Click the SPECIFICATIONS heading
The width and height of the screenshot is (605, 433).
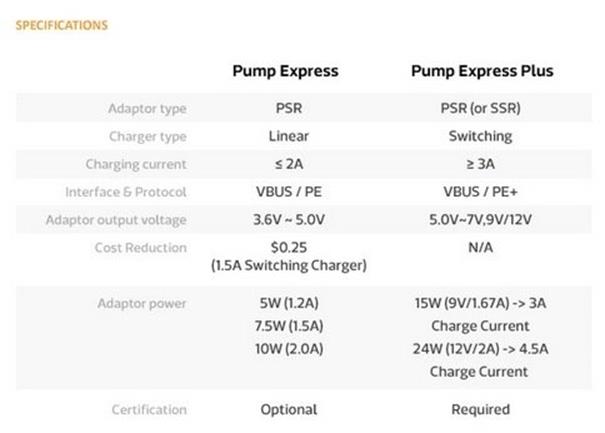61,25
